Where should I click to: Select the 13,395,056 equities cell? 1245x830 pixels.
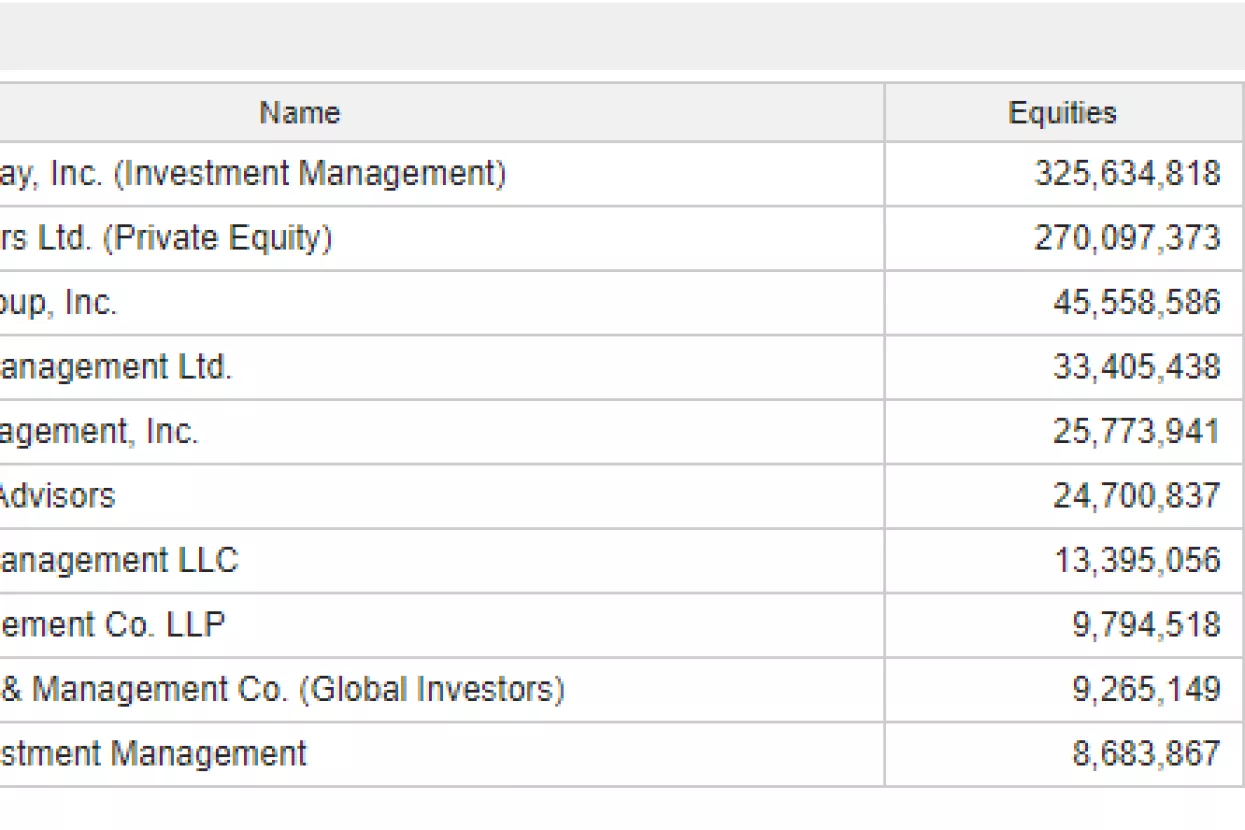[1136, 559]
